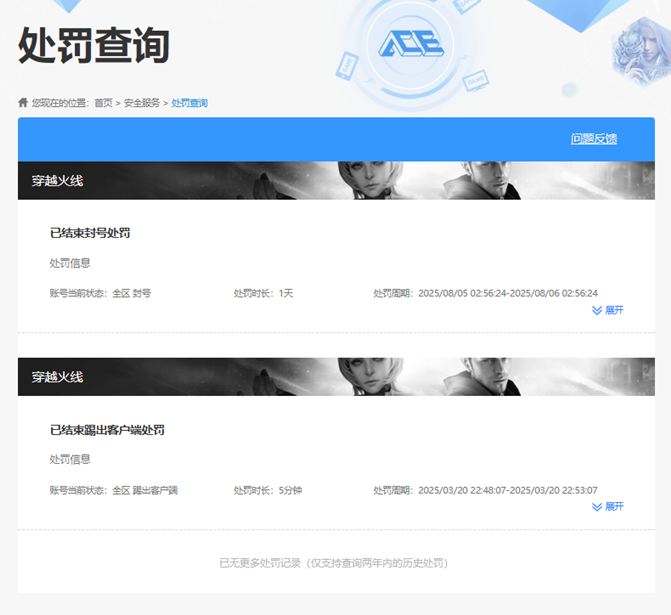The image size is (671, 615).
Task: Click 账号当前状态：全区 封号 text
Action: pos(100,293)
